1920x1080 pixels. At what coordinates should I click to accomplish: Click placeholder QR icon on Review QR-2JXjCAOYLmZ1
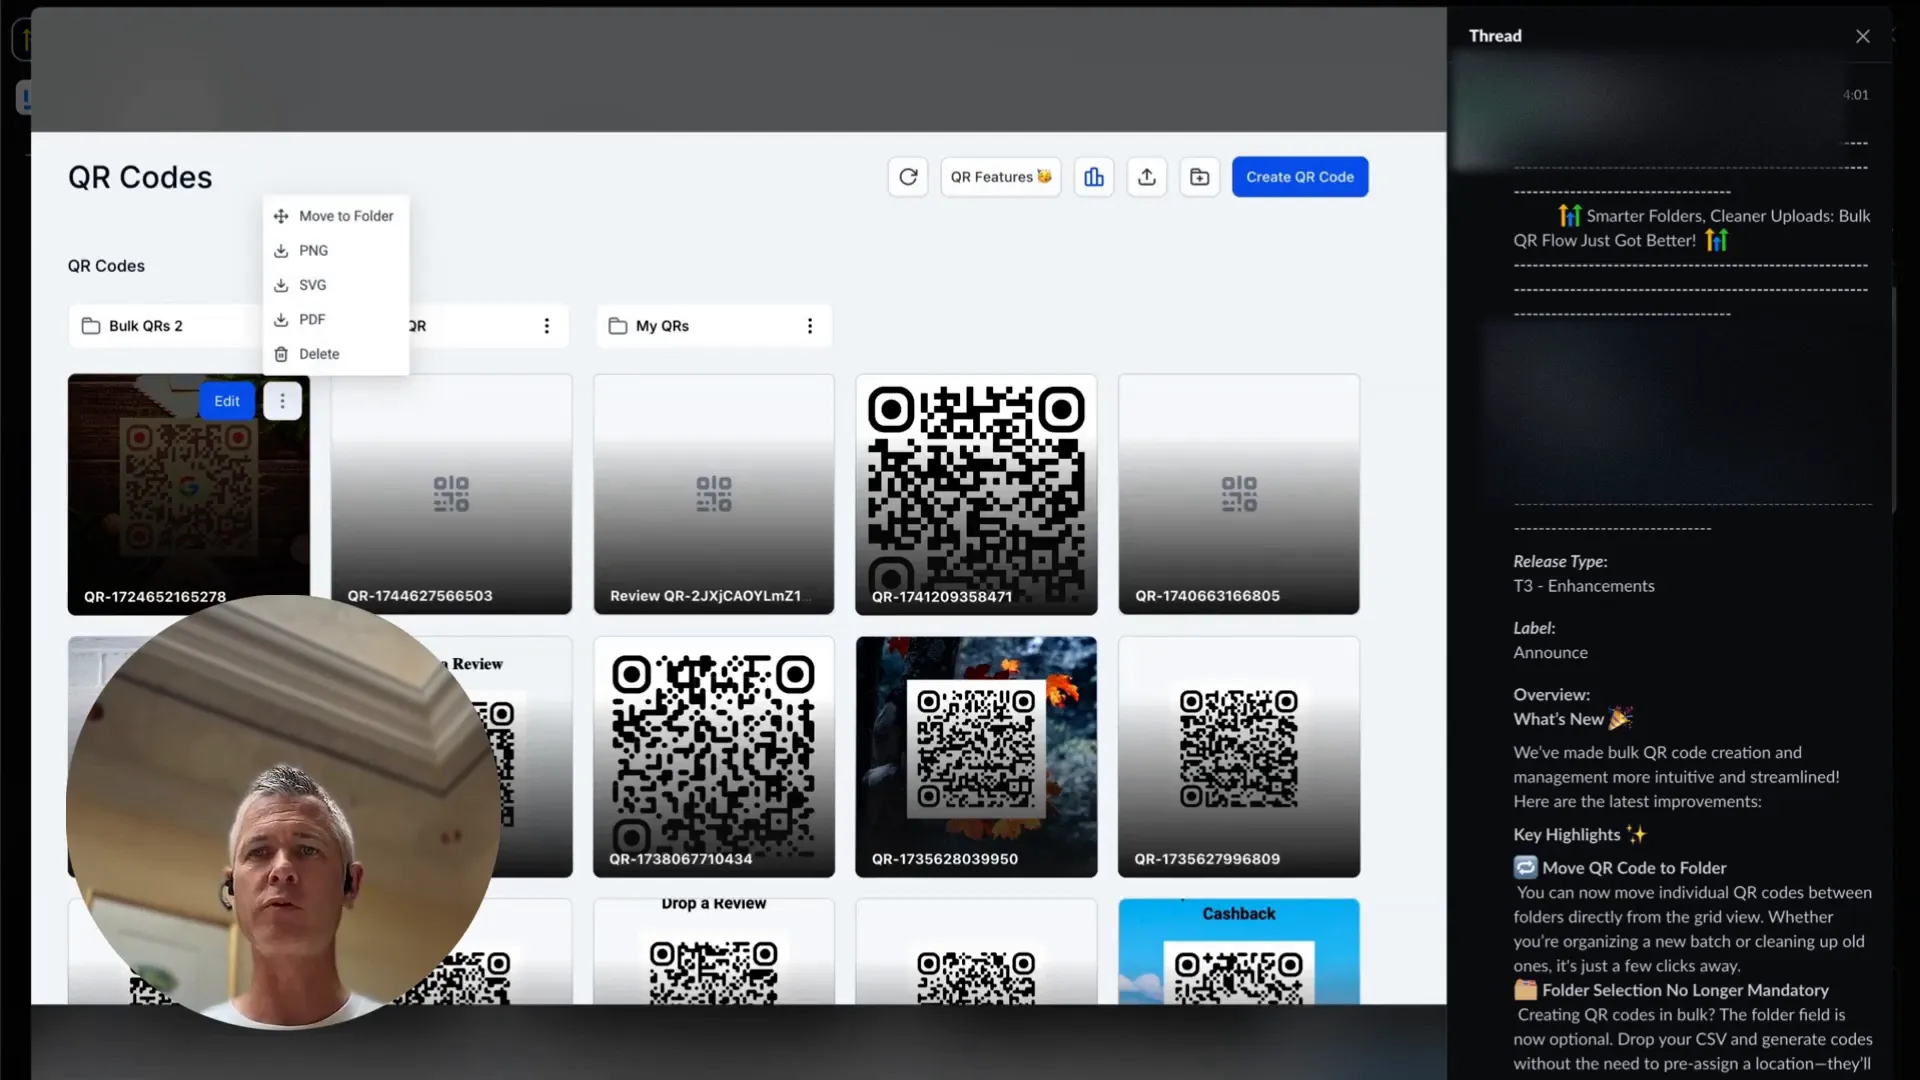coord(714,494)
